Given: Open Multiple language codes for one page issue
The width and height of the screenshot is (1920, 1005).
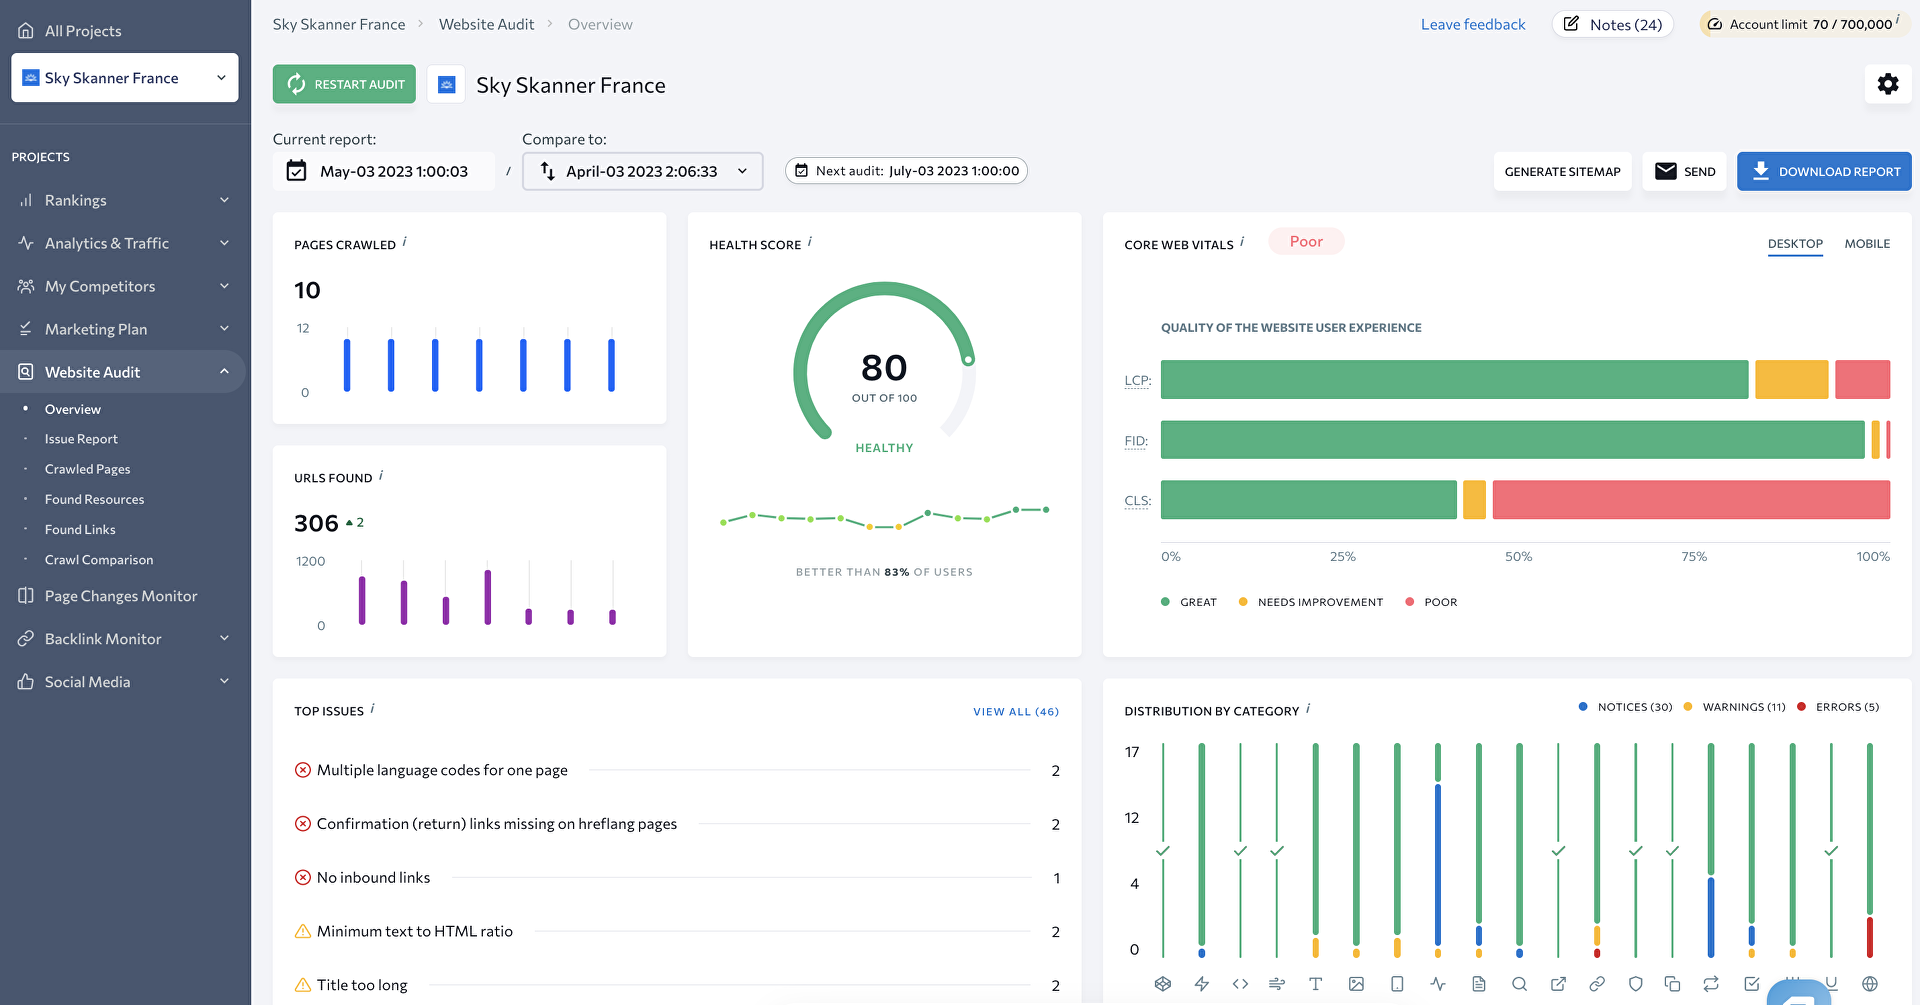Looking at the screenshot, I should pos(442,770).
